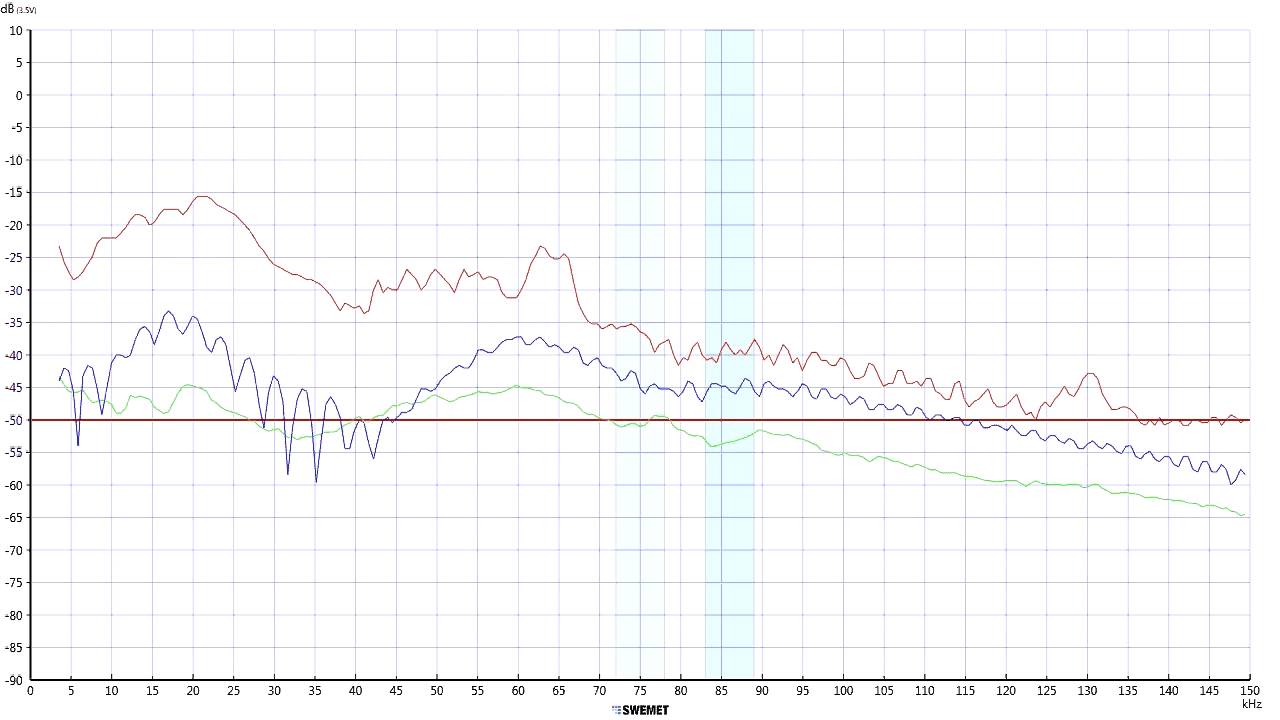Click the 60 kHz axis tick label
Screen dimensions: 1280x720
[518, 691]
